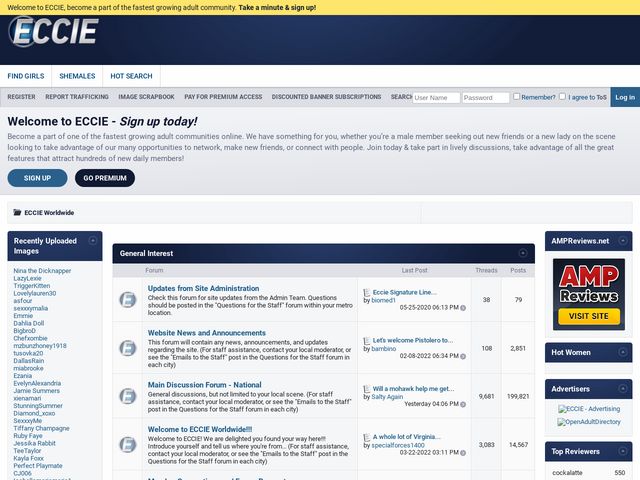Open last post icon for Eccie Signature Line
Image resolution: width=640 pixels, height=480 pixels.
(367, 292)
